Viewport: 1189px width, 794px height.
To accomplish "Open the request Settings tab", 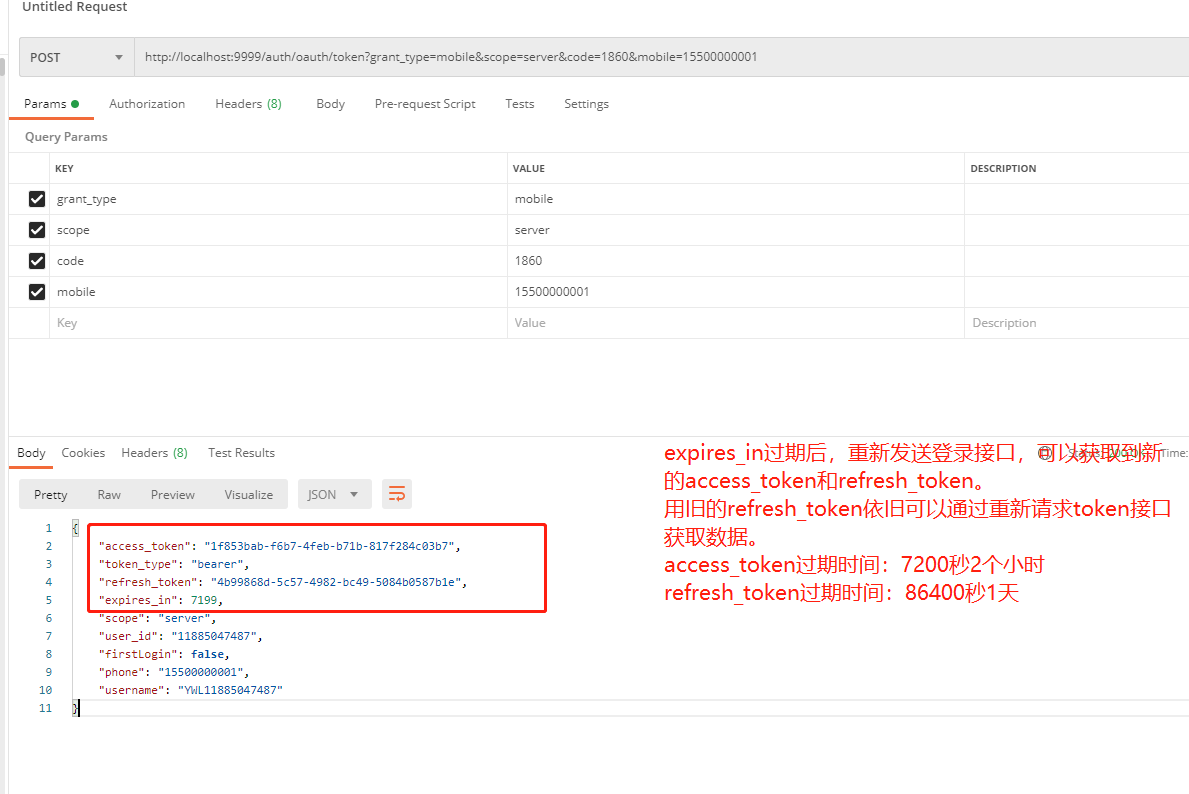I will click(586, 103).
